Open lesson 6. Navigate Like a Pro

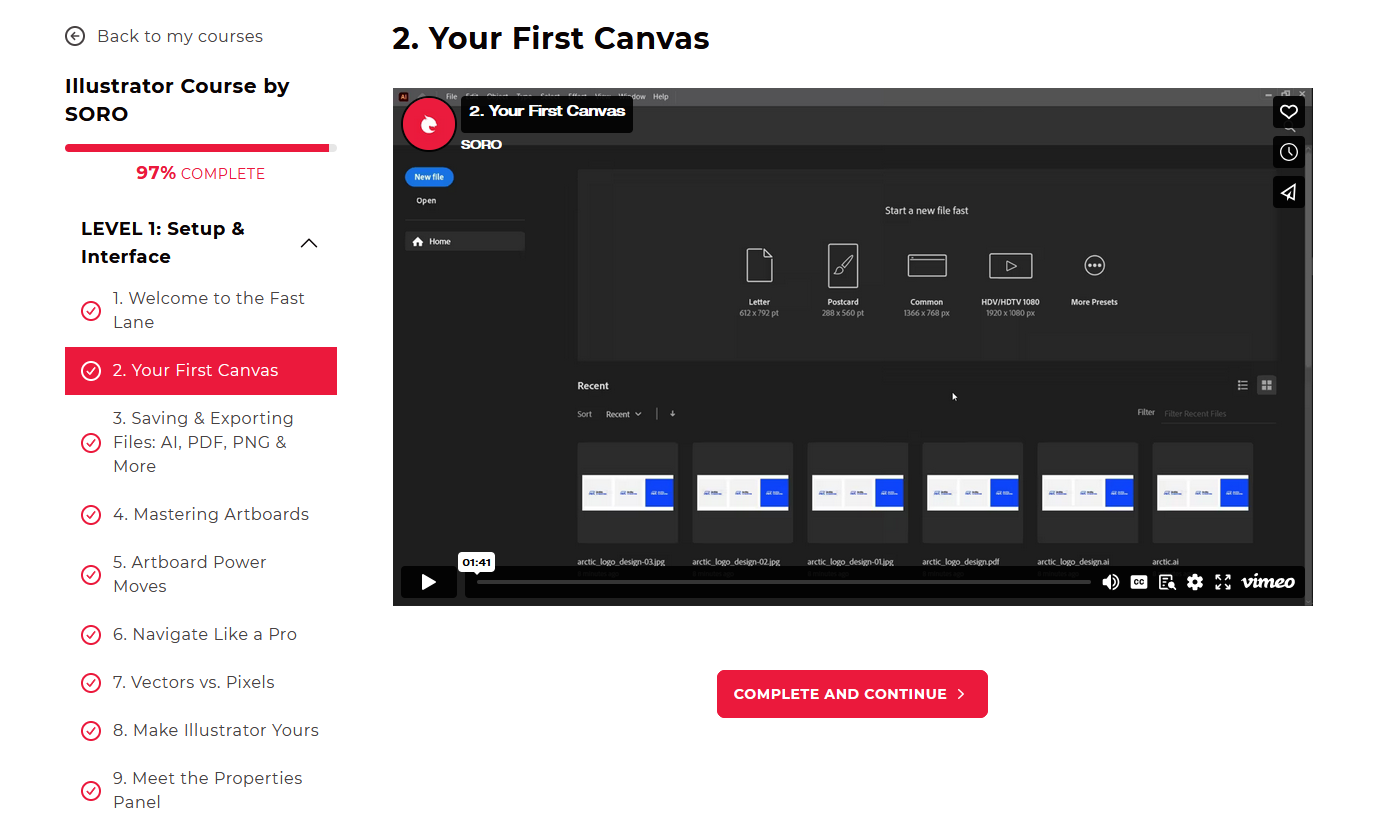pos(204,634)
